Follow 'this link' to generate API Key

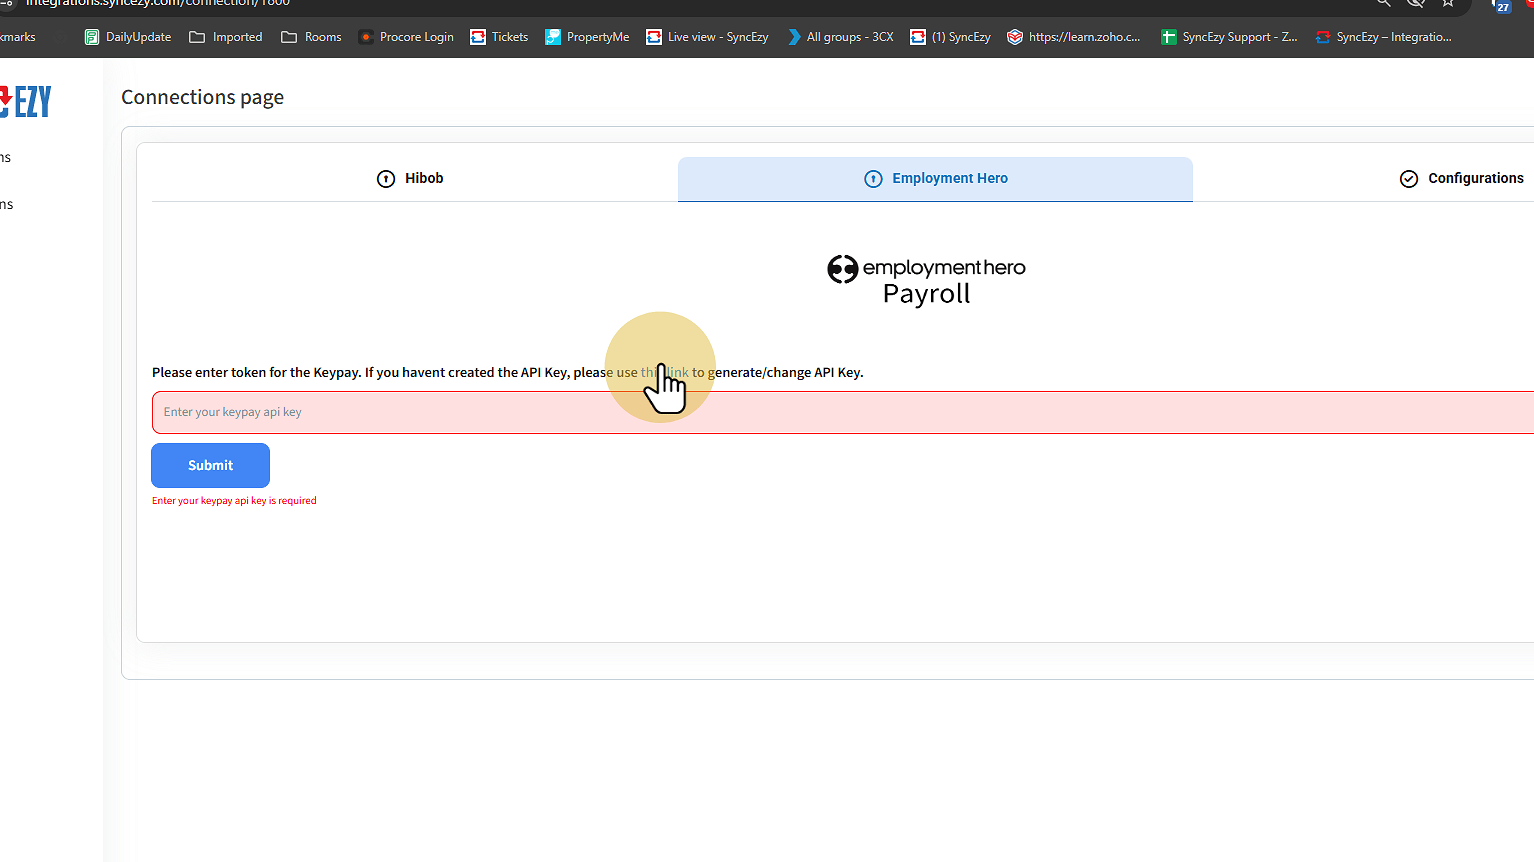[665, 372]
